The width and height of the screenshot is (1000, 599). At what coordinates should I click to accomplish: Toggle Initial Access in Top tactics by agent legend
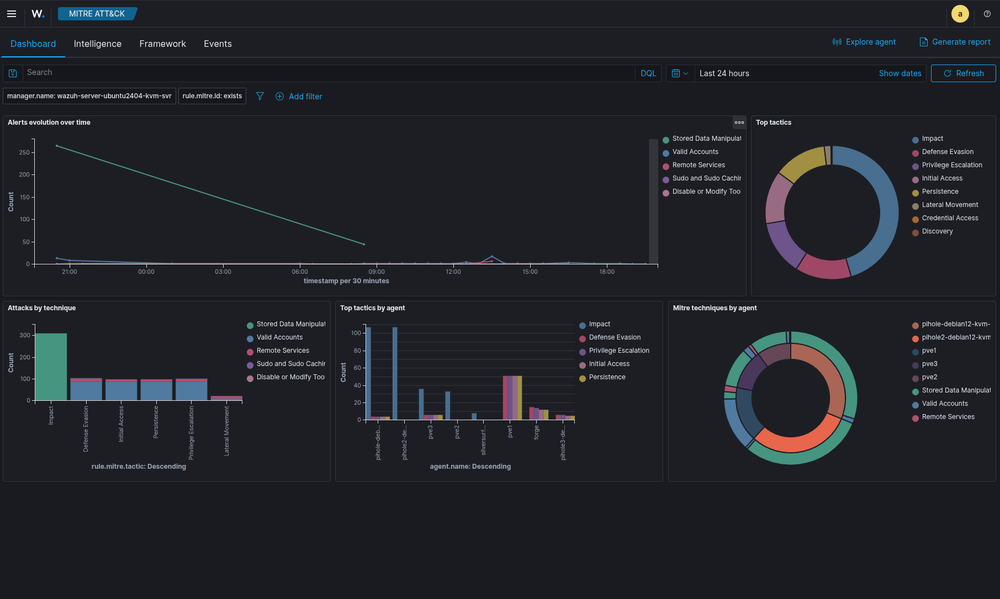[x=605, y=364]
